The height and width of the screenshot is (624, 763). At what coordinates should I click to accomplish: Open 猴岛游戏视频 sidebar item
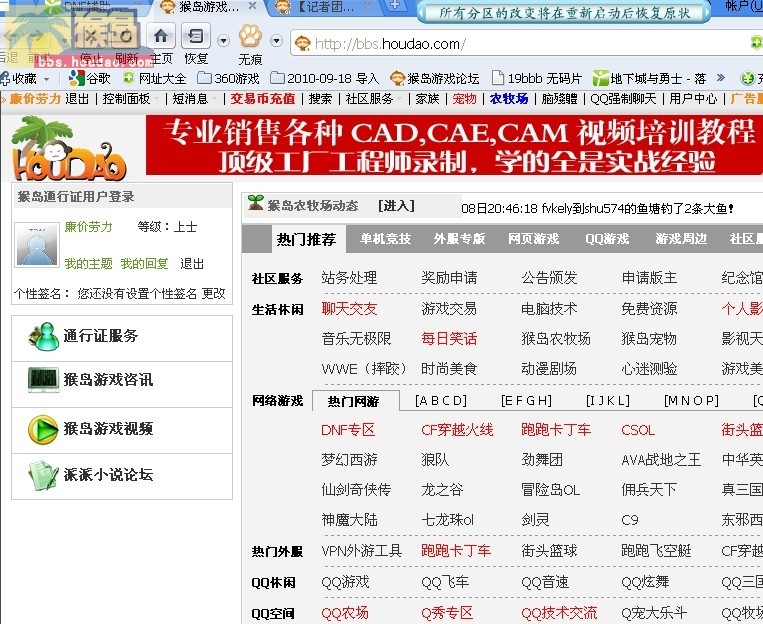122,429
